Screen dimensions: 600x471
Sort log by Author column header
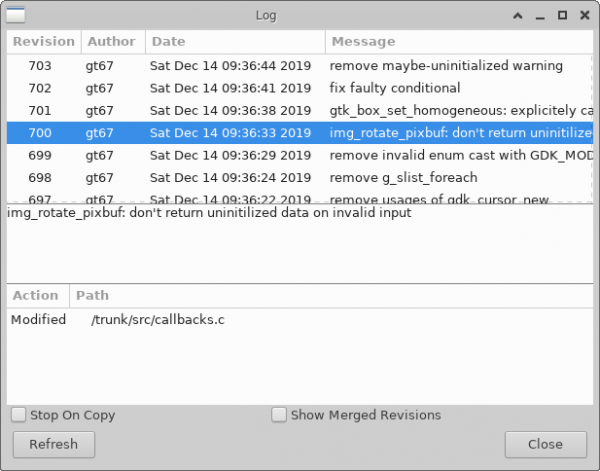click(111, 42)
